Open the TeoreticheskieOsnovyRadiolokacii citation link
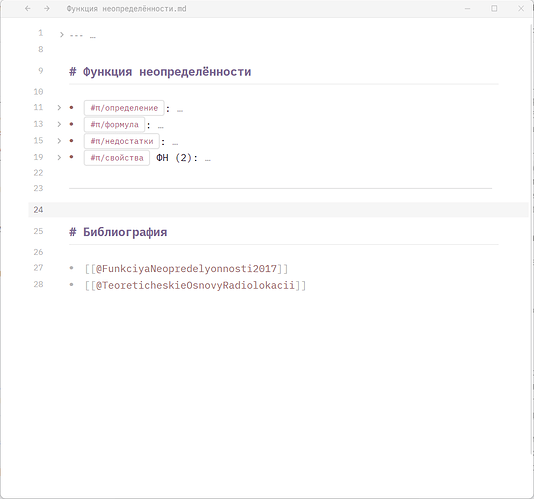This screenshot has width=534, height=499. pyautogui.click(x=195, y=285)
